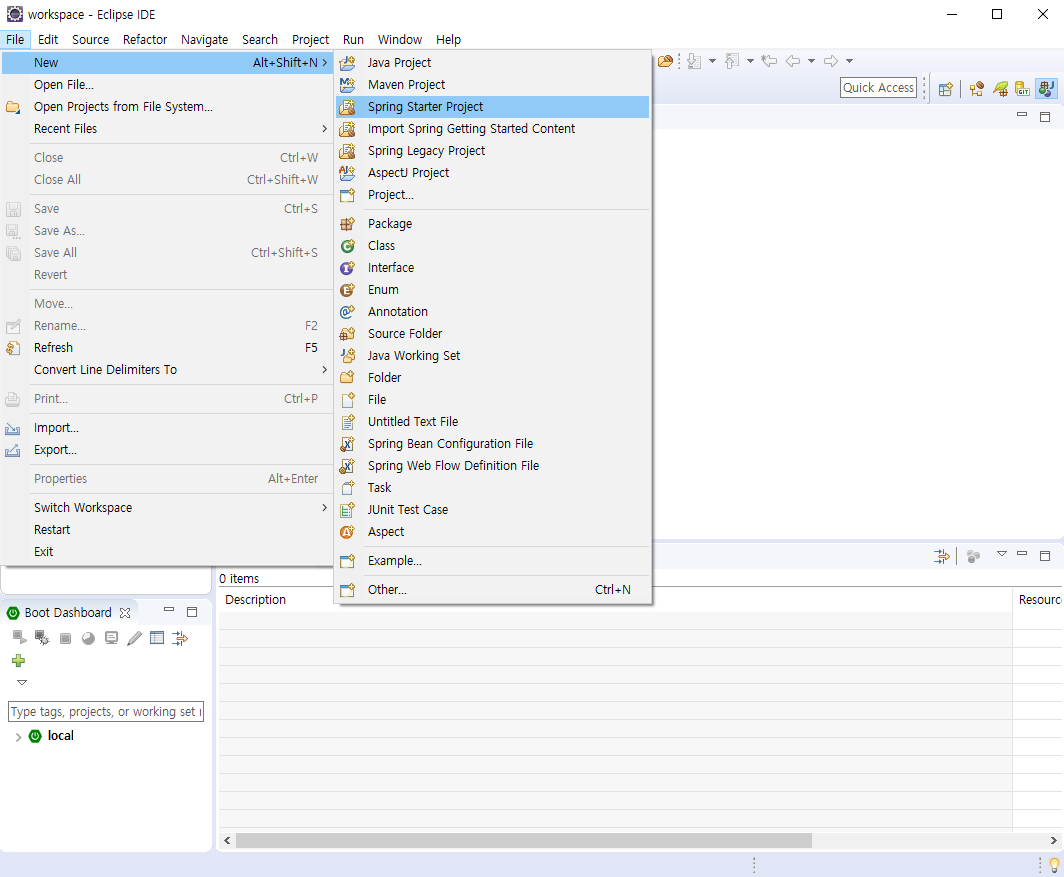The height and width of the screenshot is (877, 1064).
Task: Open the Git perspective icon
Action: coord(1023,88)
